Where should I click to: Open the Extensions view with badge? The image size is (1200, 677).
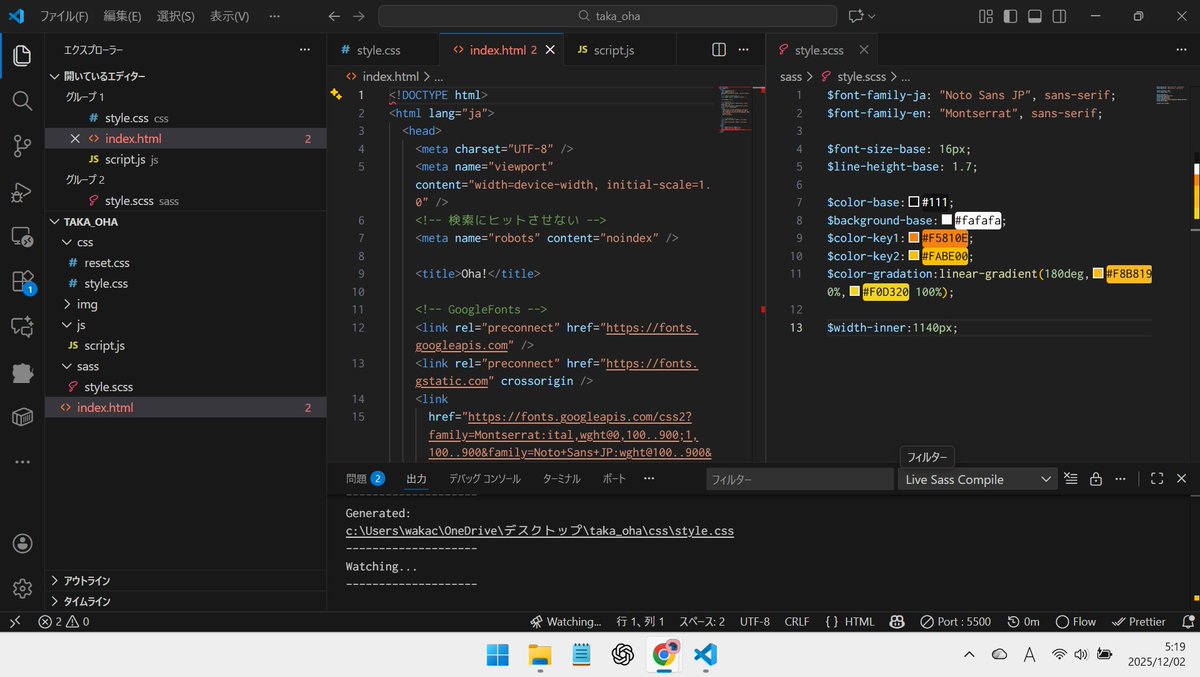point(22,282)
